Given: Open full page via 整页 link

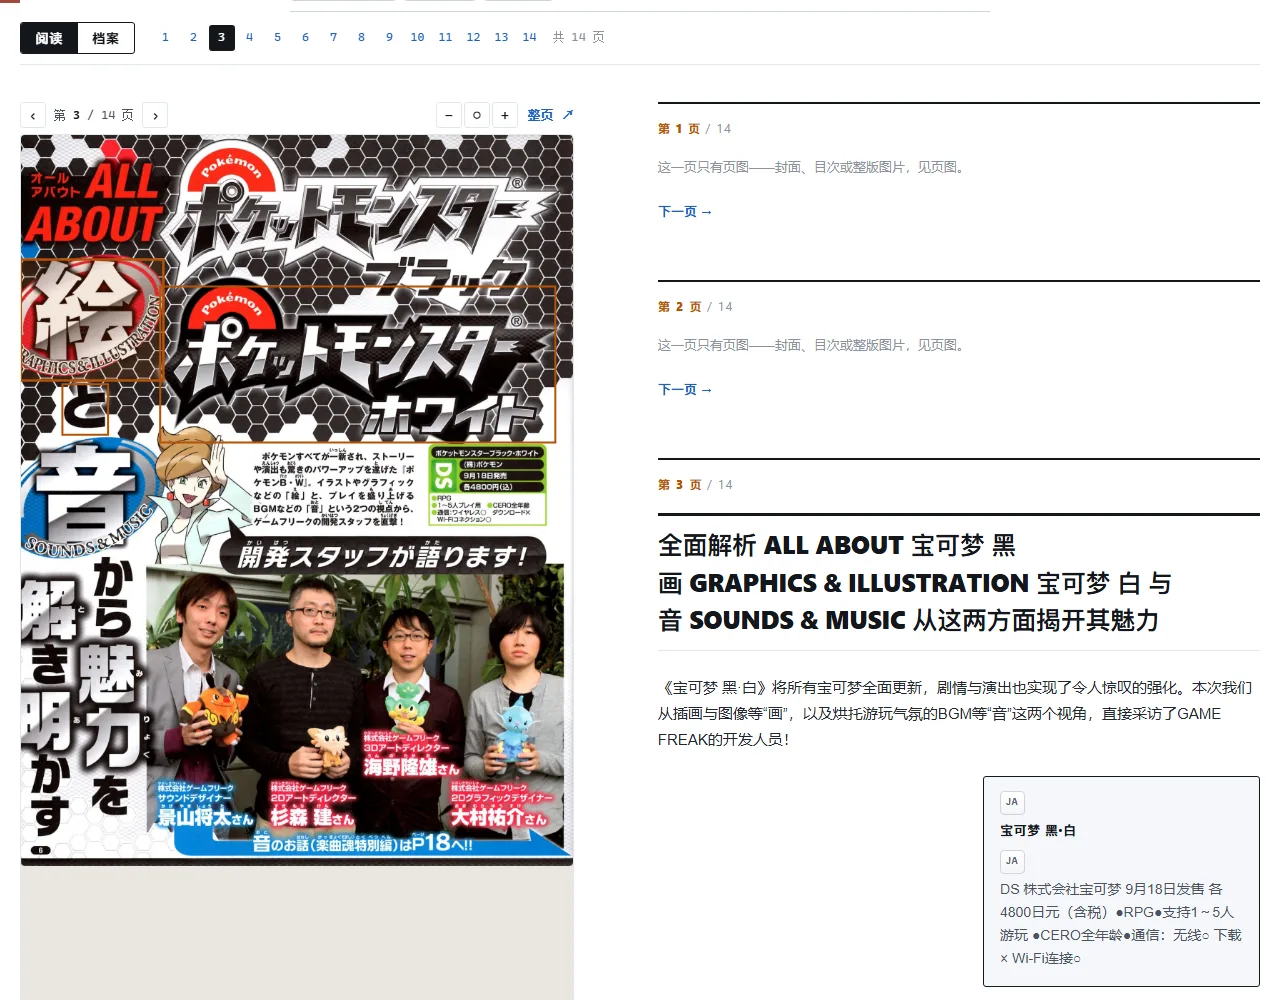Looking at the screenshot, I should pyautogui.click(x=550, y=115).
